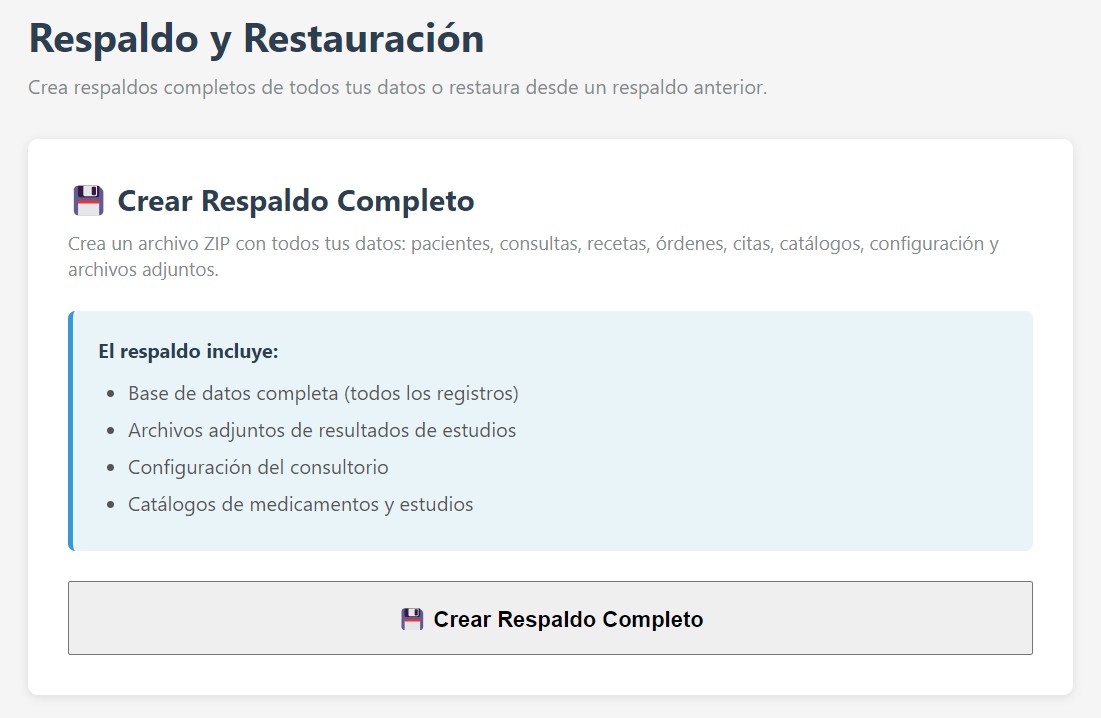This screenshot has height=718, width=1101.
Task: Select the 'Base de datos completa (todos los registros)' item
Action: point(322,393)
